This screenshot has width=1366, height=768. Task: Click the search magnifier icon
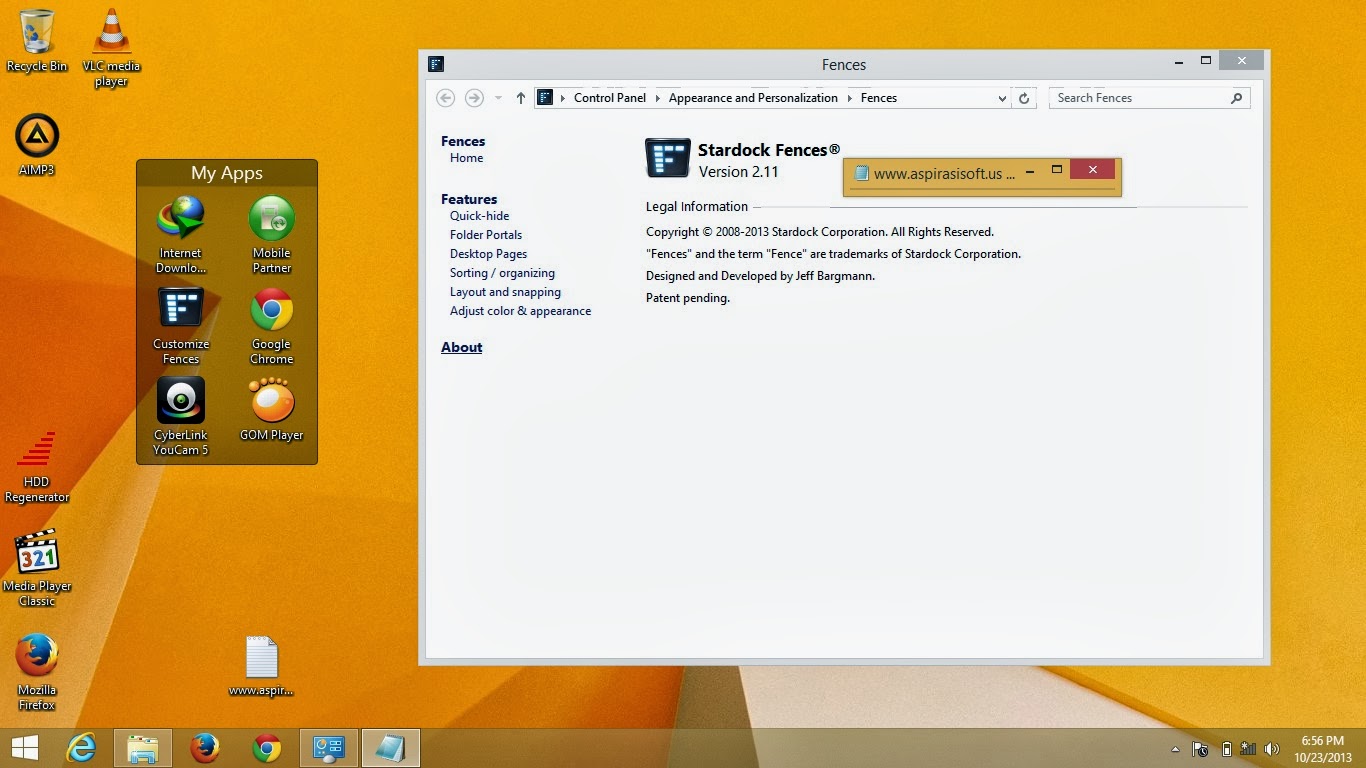point(1237,98)
